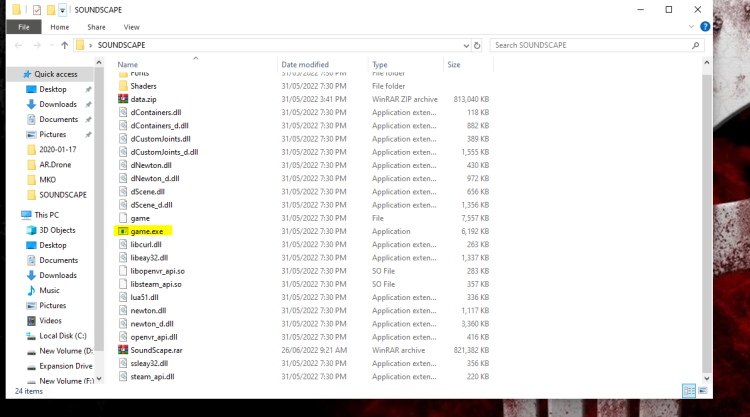Select the ssleay32.dll file name

point(149,363)
